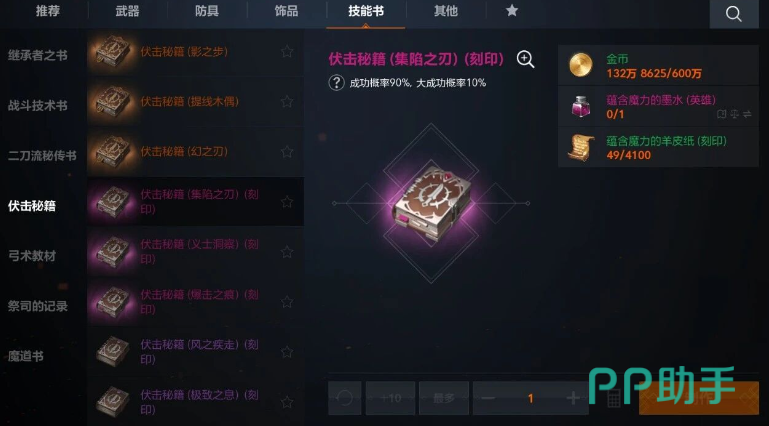Increase craft quantity with plus button
Viewport: 769px width, 426px height.
pos(572,398)
